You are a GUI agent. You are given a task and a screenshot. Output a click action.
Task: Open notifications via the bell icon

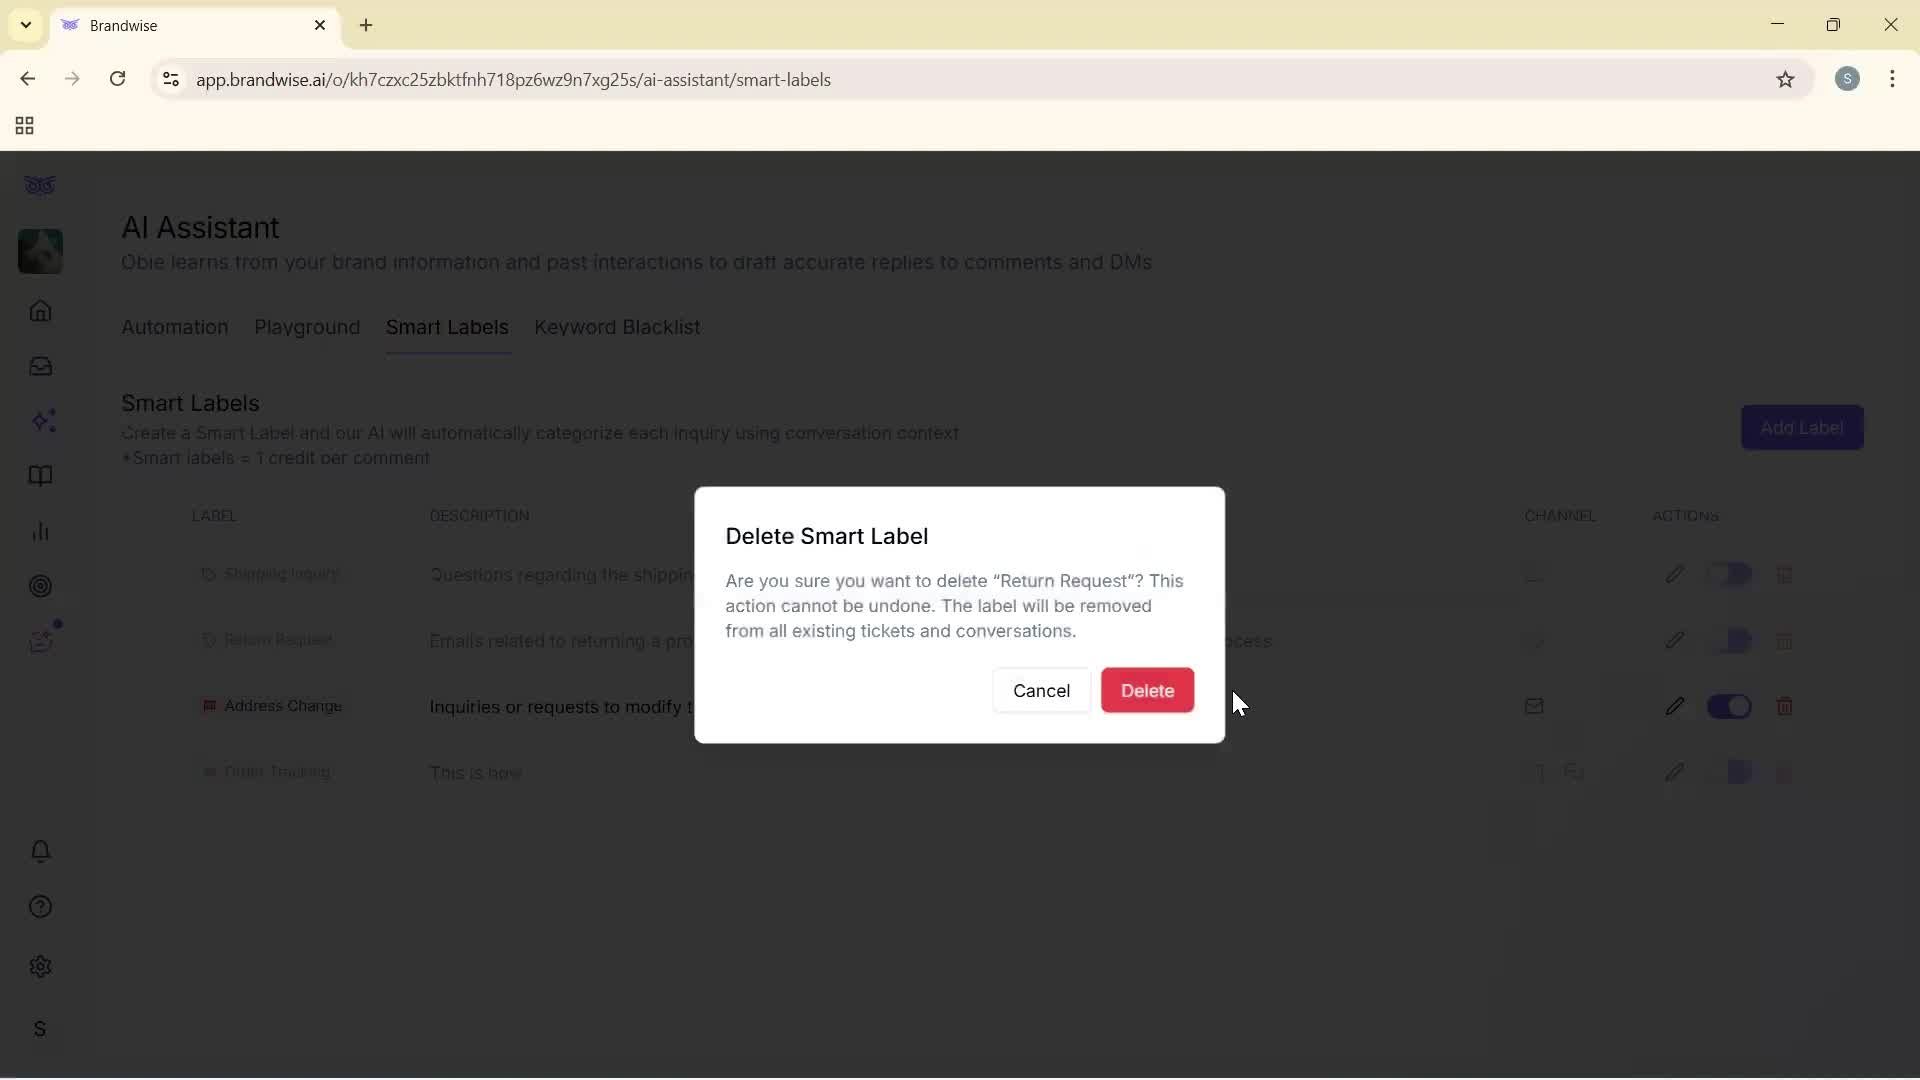pyautogui.click(x=40, y=851)
